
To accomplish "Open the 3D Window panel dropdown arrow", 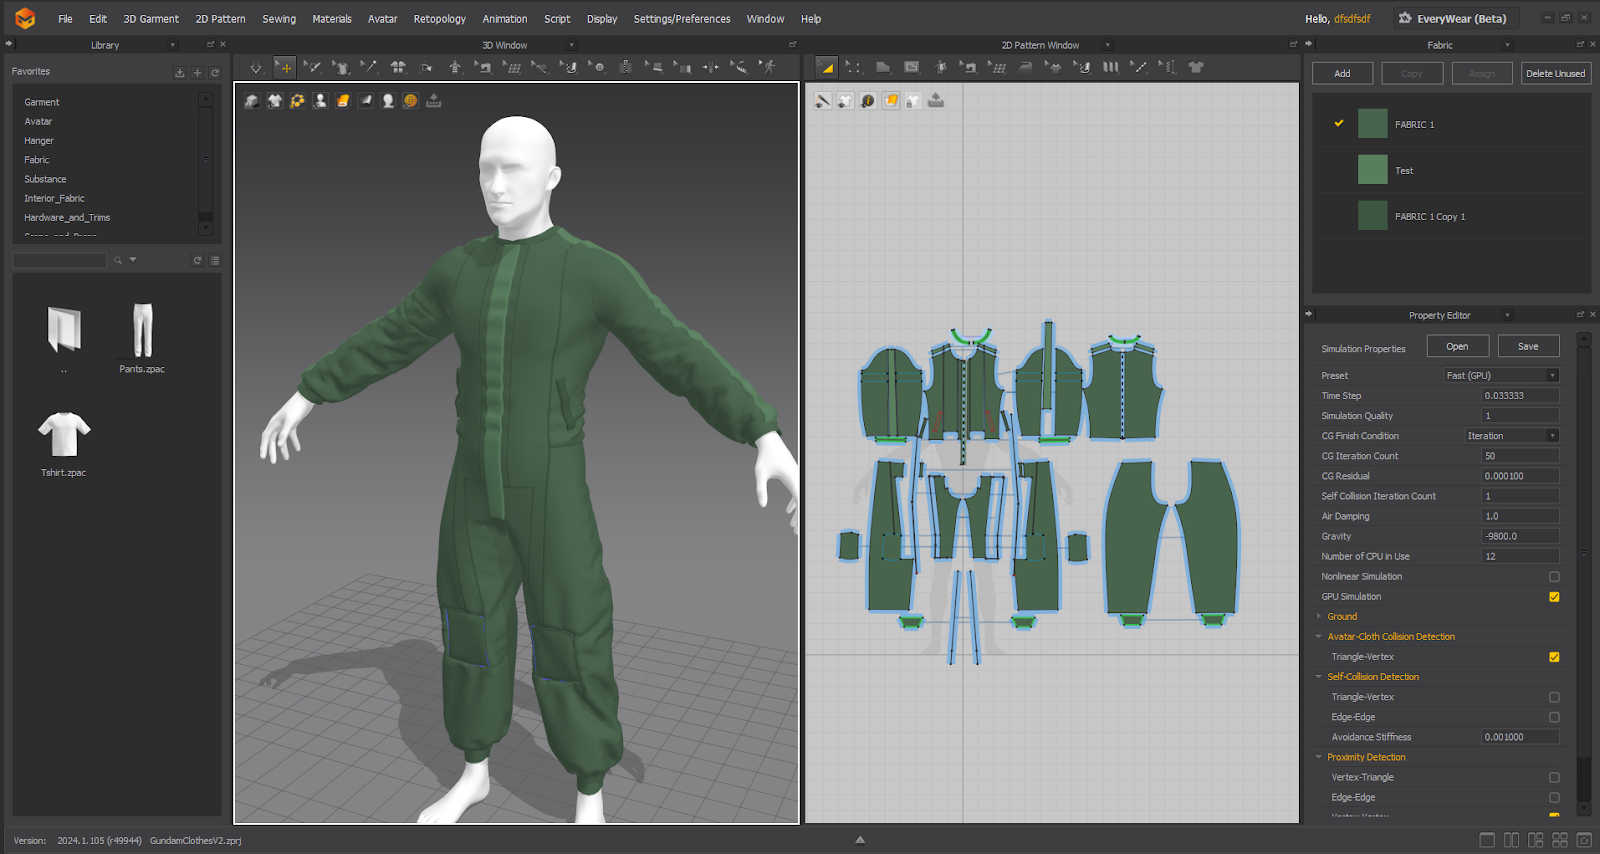I will point(572,45).
